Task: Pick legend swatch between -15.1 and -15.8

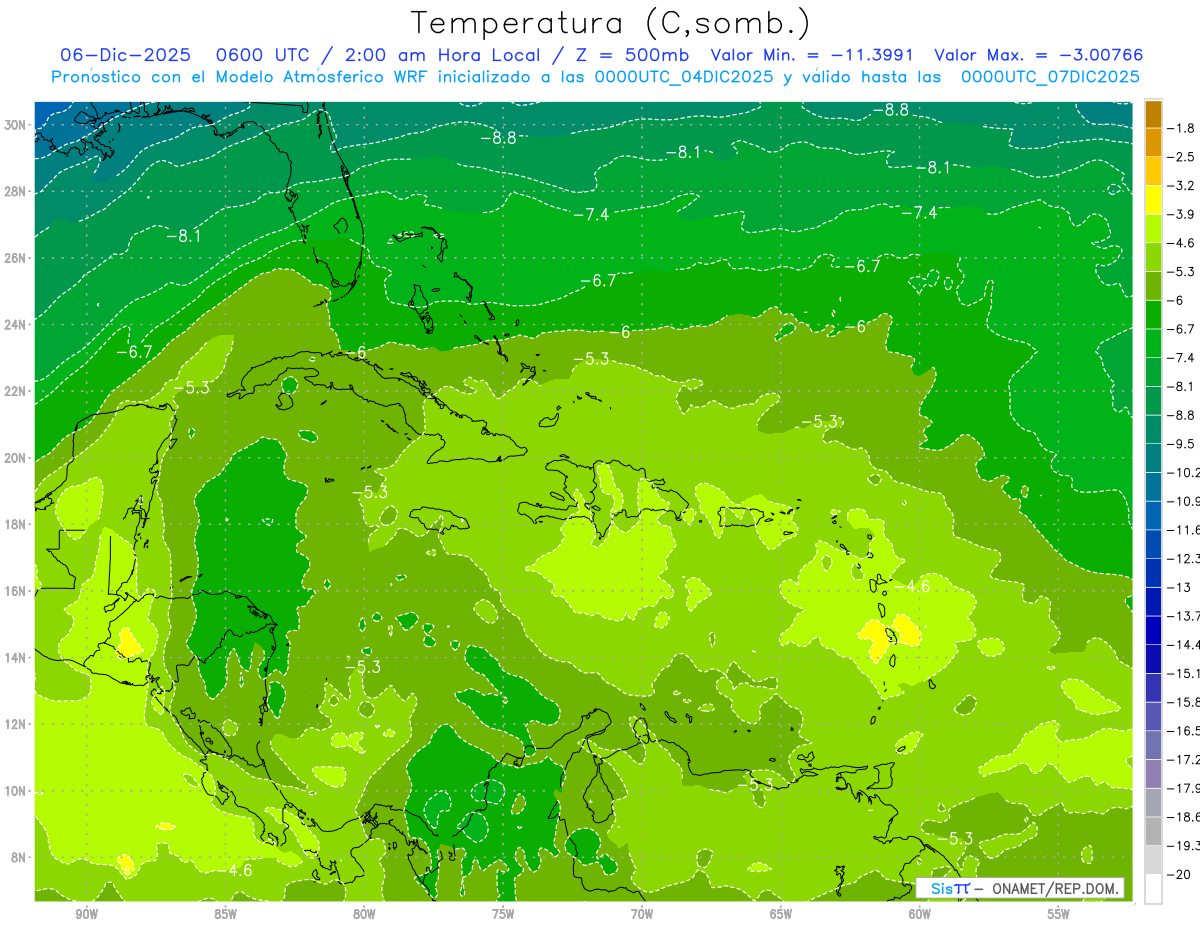Action: [x=1153, y=687]
